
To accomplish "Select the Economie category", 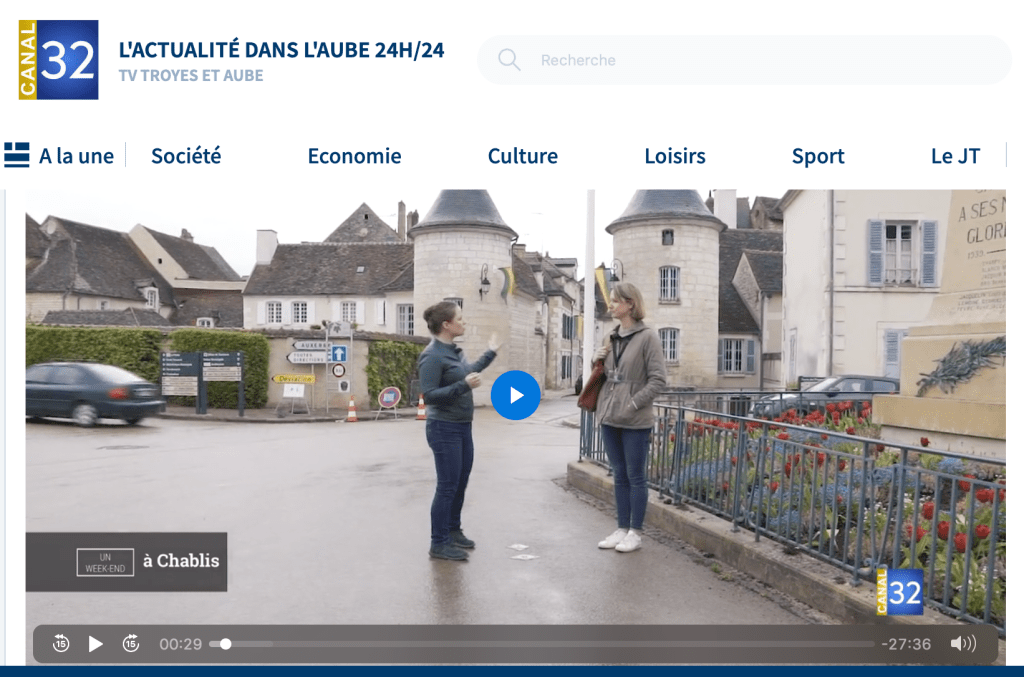I will (x=354, y=156).
